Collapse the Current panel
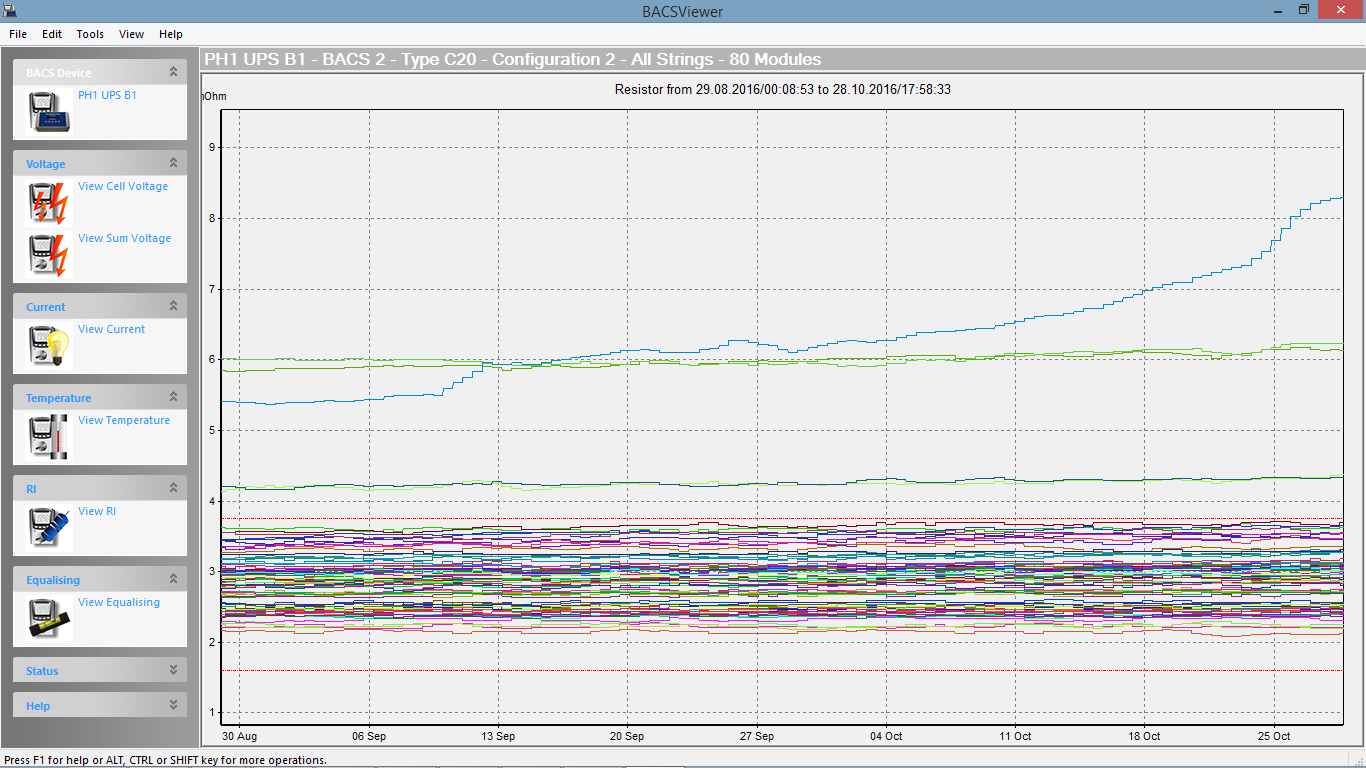 172,305
